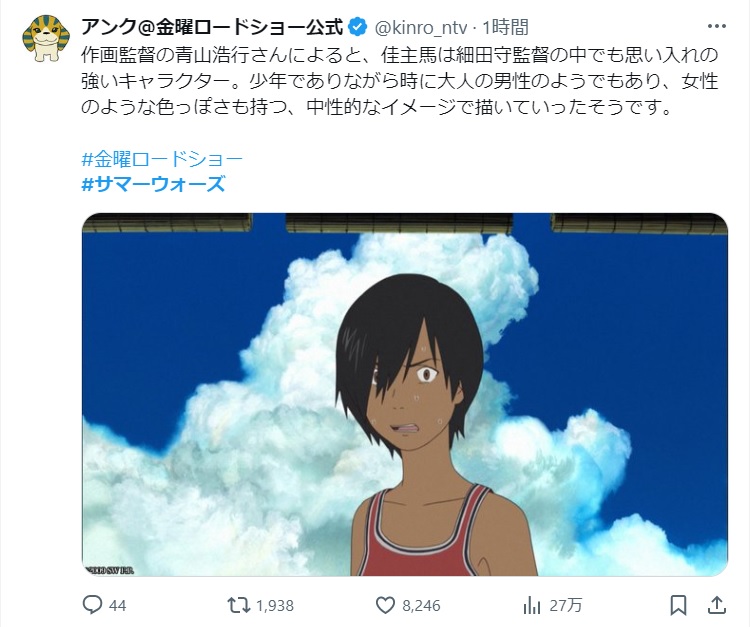Retweet this post using the arrows icon
The height and width of the screenshot is (627, 752).
238,605
